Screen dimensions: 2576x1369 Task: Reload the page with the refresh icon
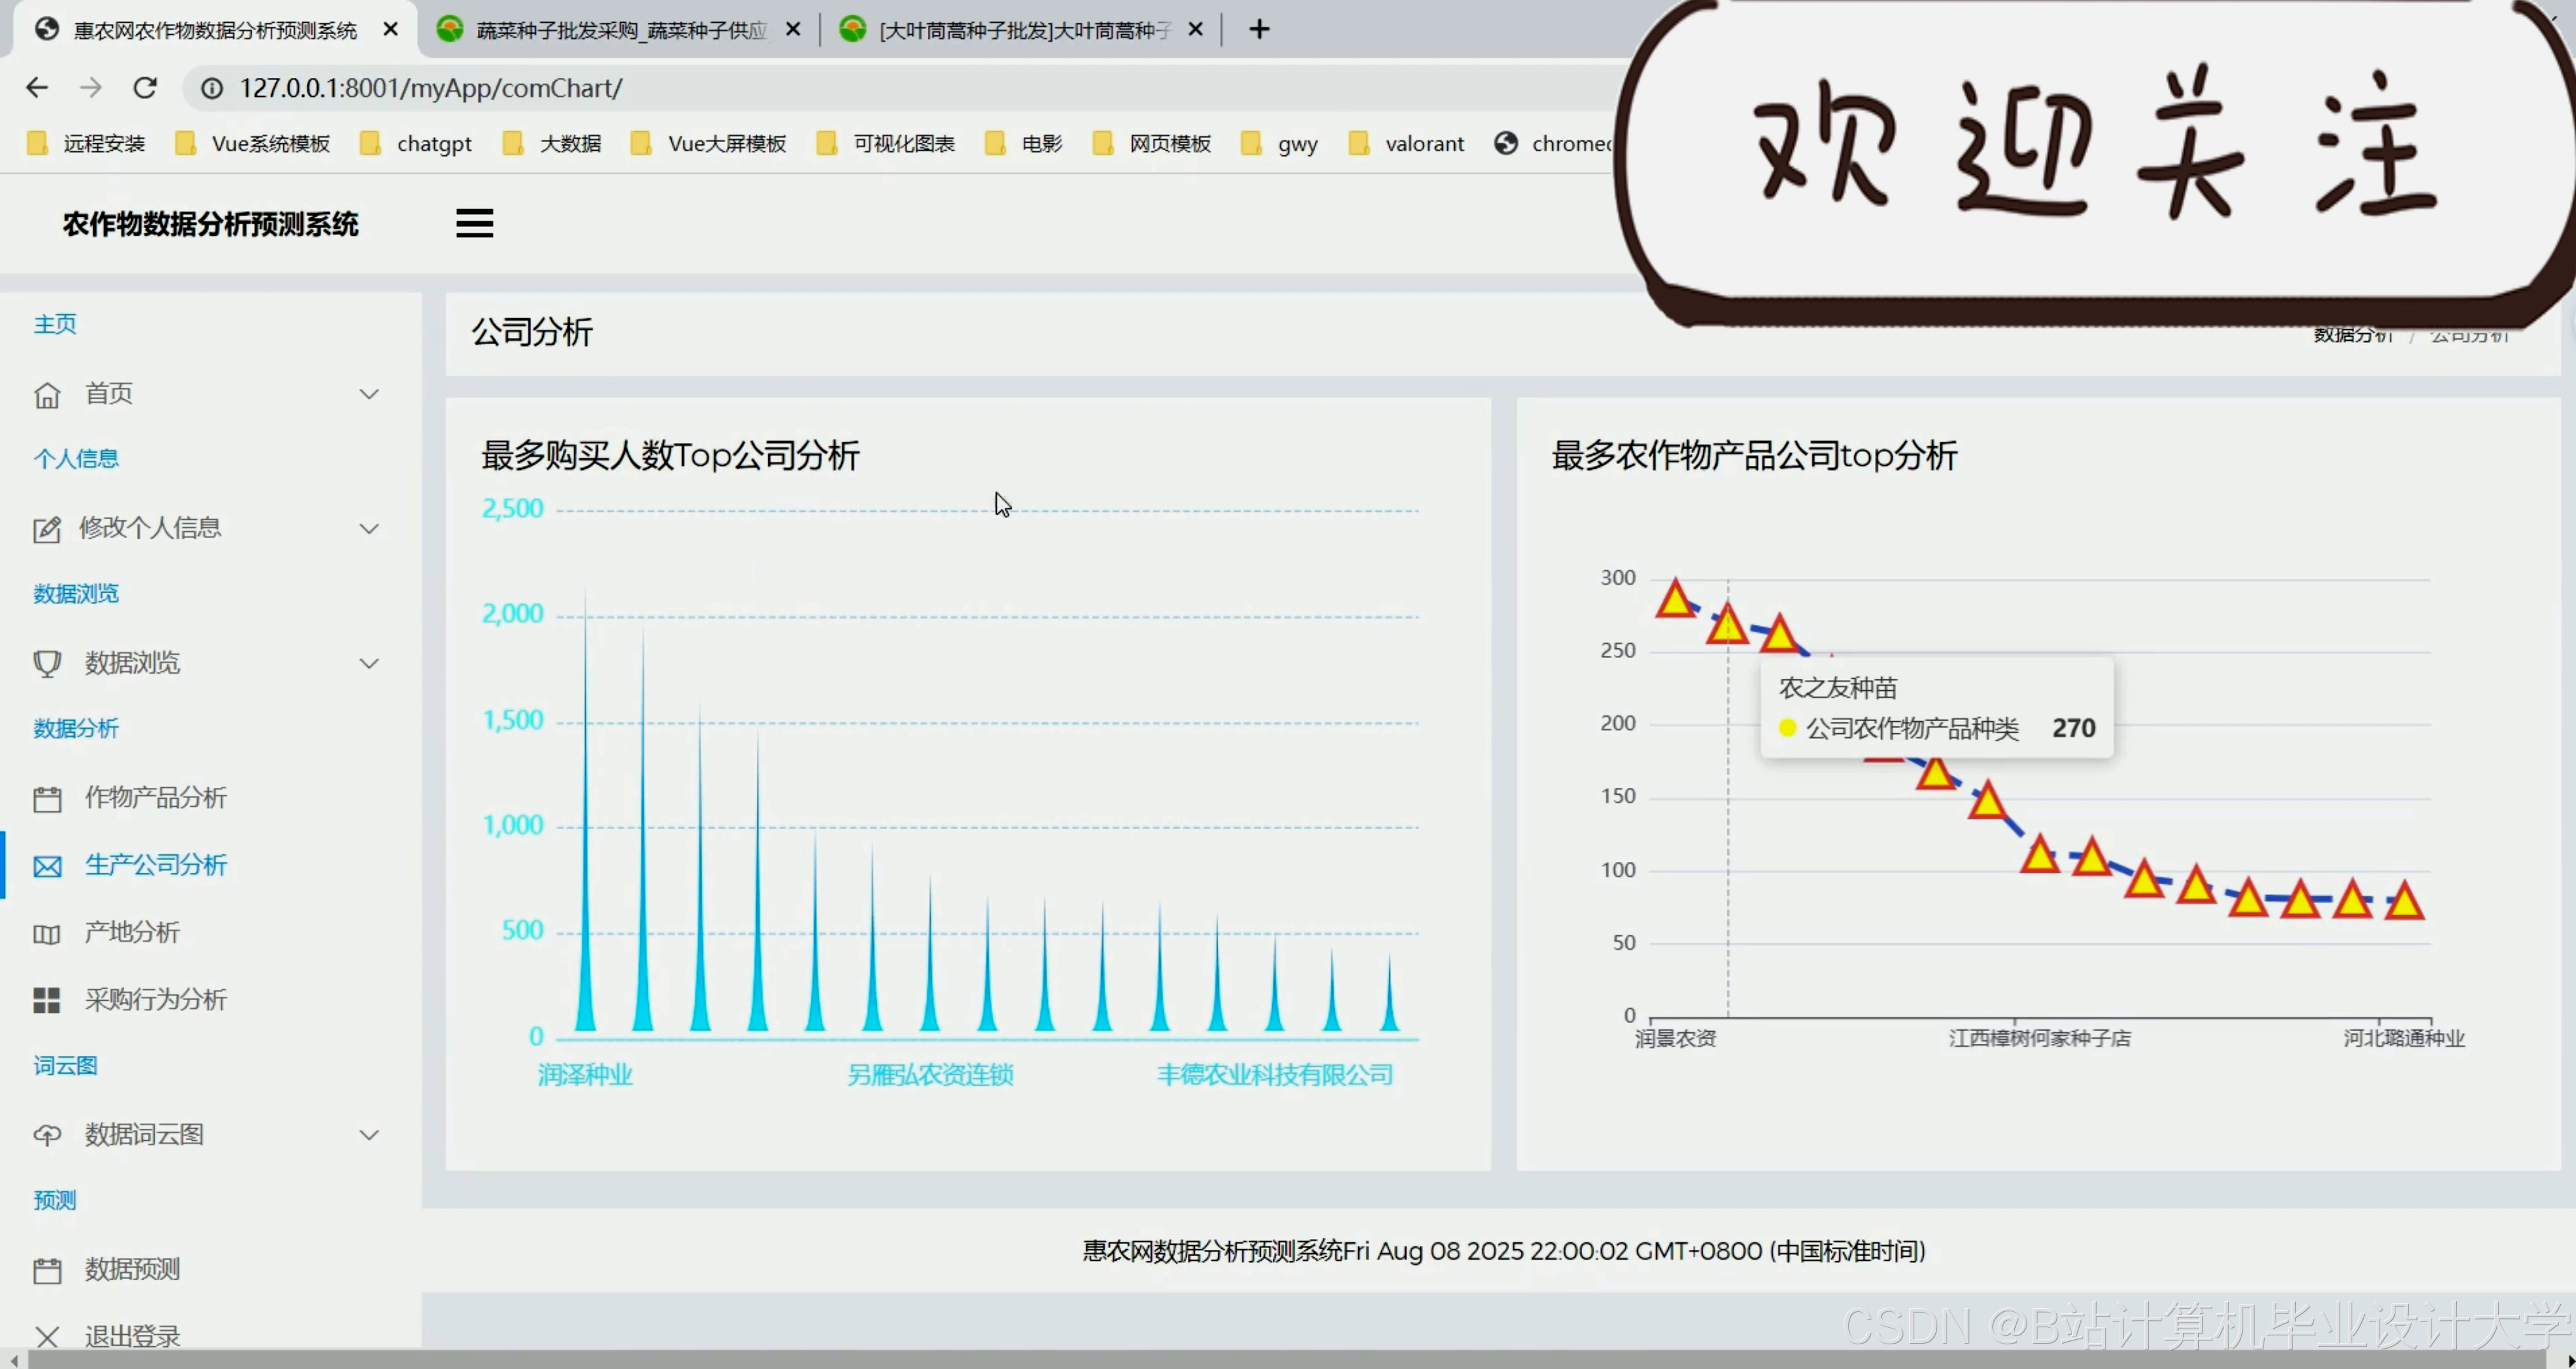tap(145, 88)
